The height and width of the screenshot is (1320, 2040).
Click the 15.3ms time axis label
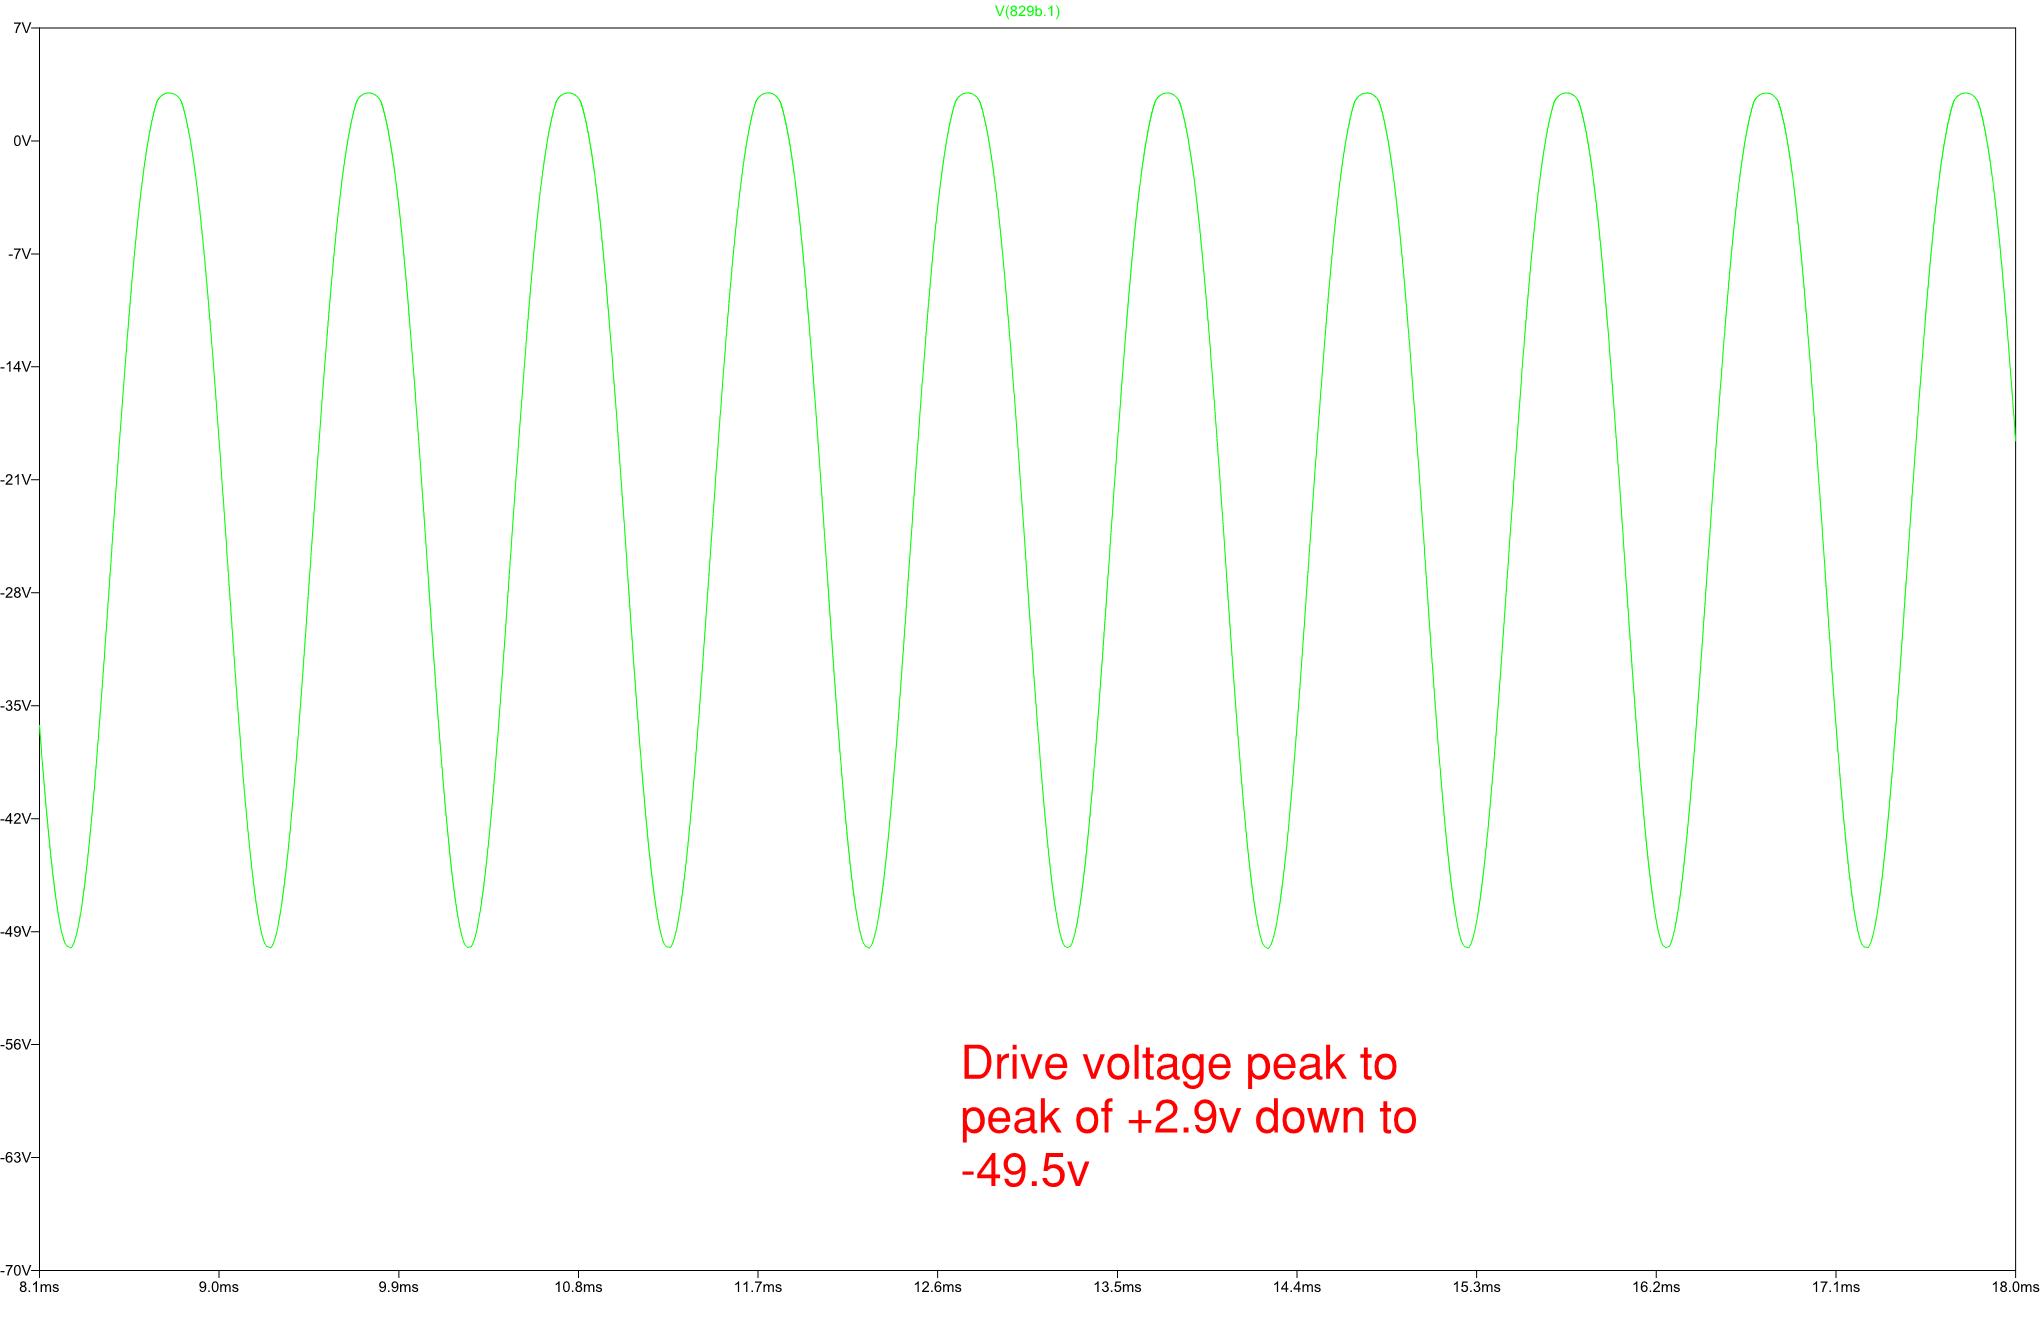point(1476,1287)
